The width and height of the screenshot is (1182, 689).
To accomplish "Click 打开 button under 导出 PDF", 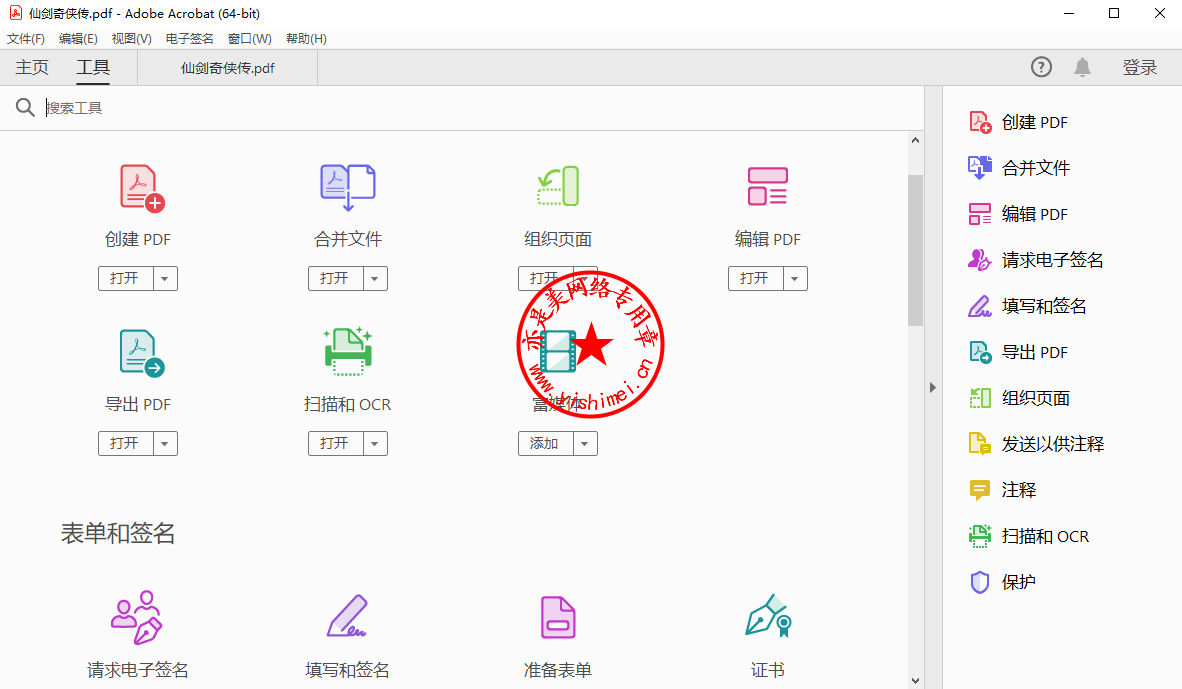I will click(x=126, y=444).
